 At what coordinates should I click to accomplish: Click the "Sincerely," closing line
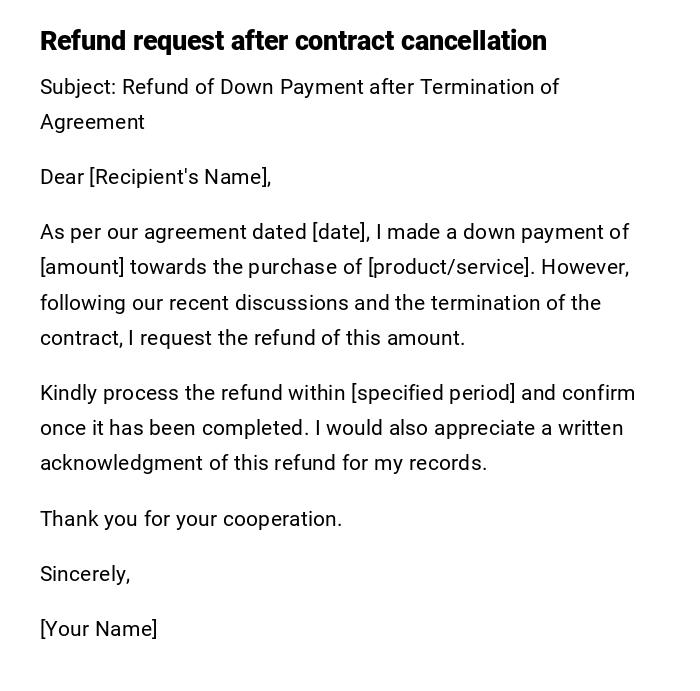(x=85, y=574)
